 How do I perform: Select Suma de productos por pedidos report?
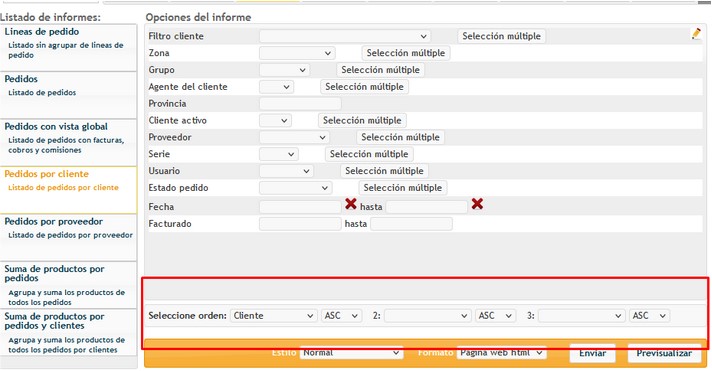[x=68, y=285]
